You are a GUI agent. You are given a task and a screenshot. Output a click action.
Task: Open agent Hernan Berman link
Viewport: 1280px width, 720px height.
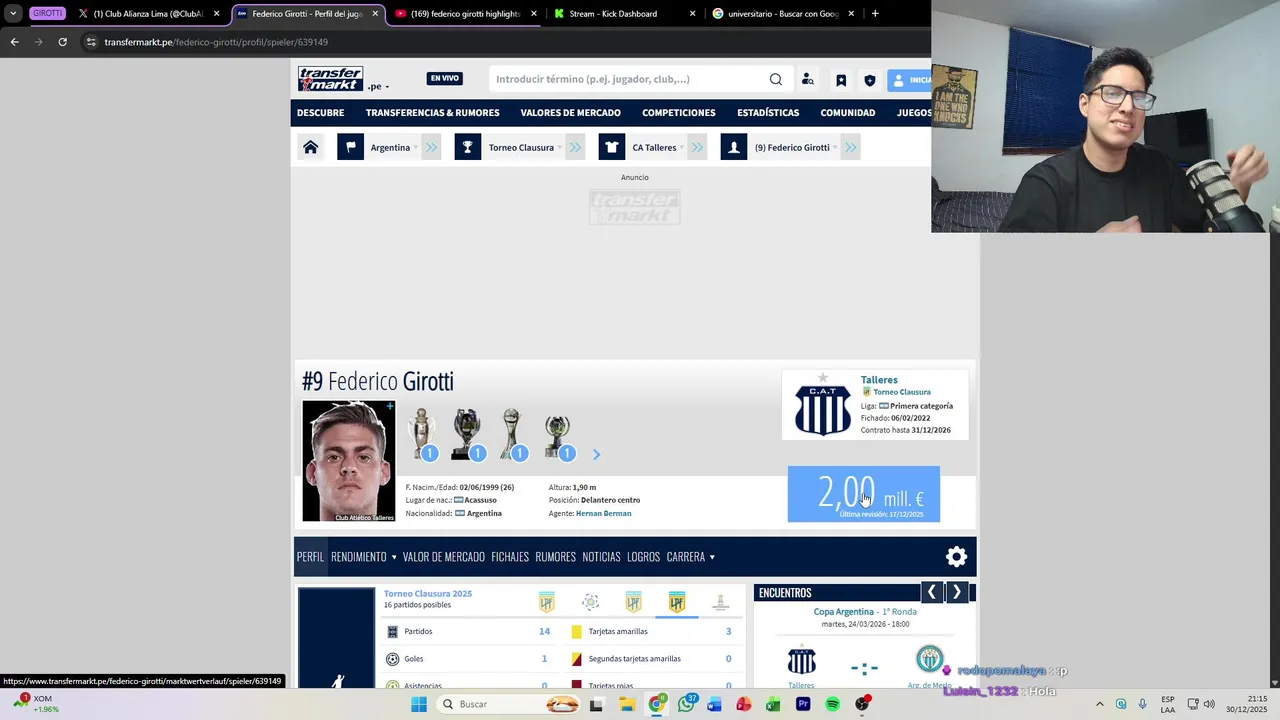click(x=603, y=513)
